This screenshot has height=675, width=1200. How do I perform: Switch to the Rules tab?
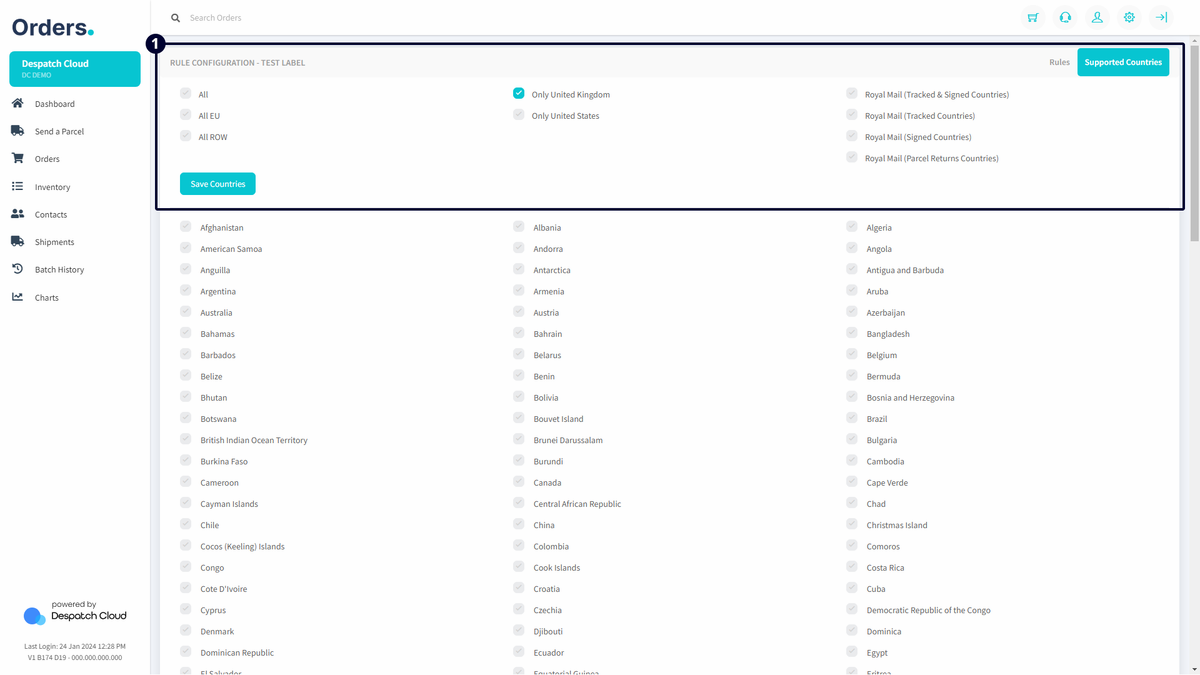point(1059,62)
